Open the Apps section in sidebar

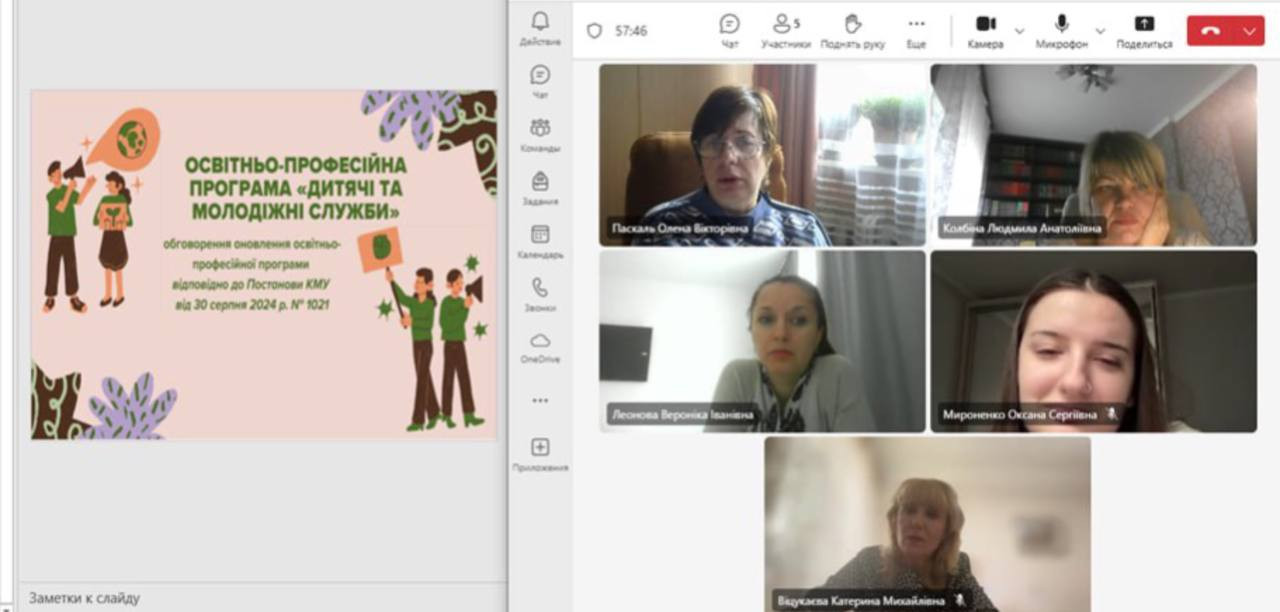(x=540, y=453)
